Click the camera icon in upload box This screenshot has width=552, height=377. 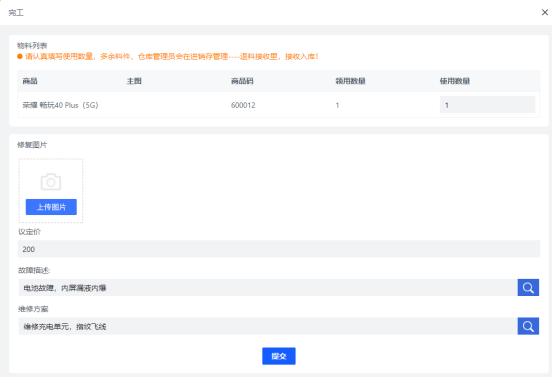coord(51,182)
